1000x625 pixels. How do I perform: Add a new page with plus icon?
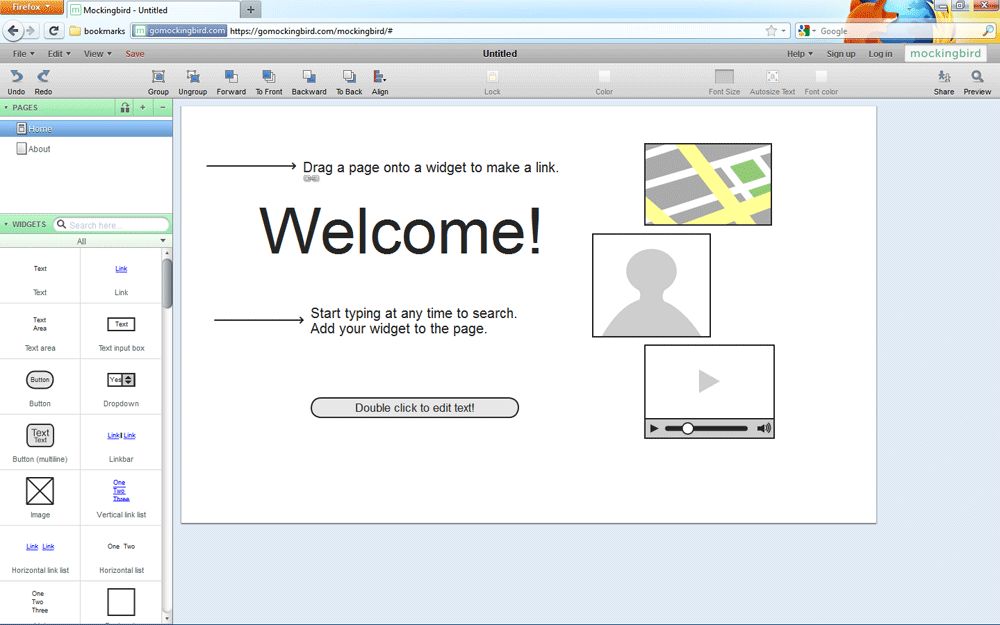[x=143, y=107]
